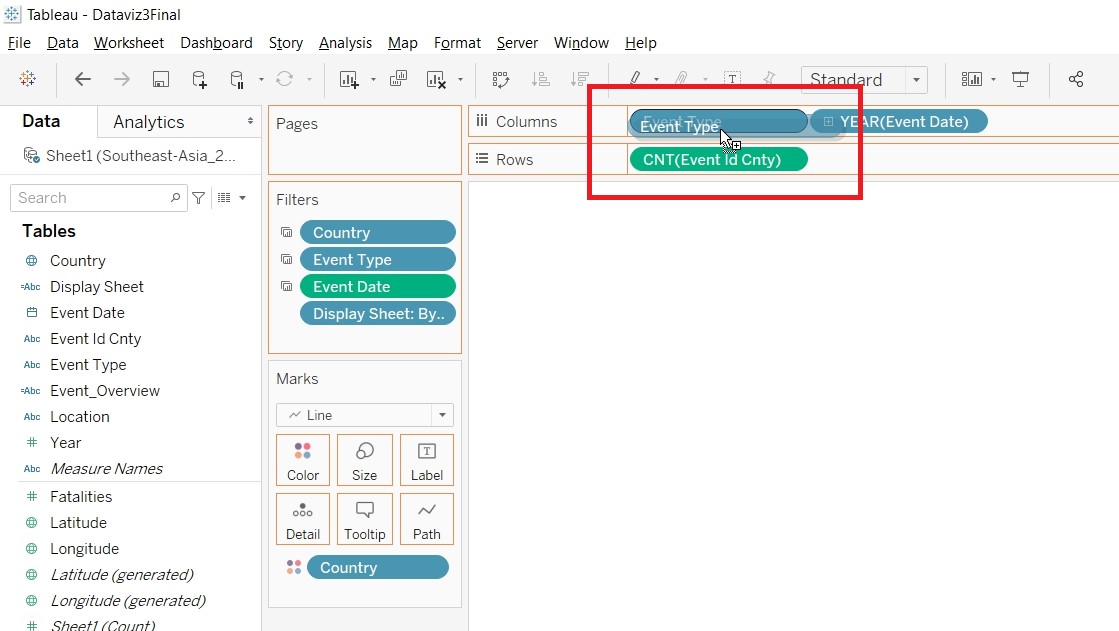Open the Analysis menu

345,43
